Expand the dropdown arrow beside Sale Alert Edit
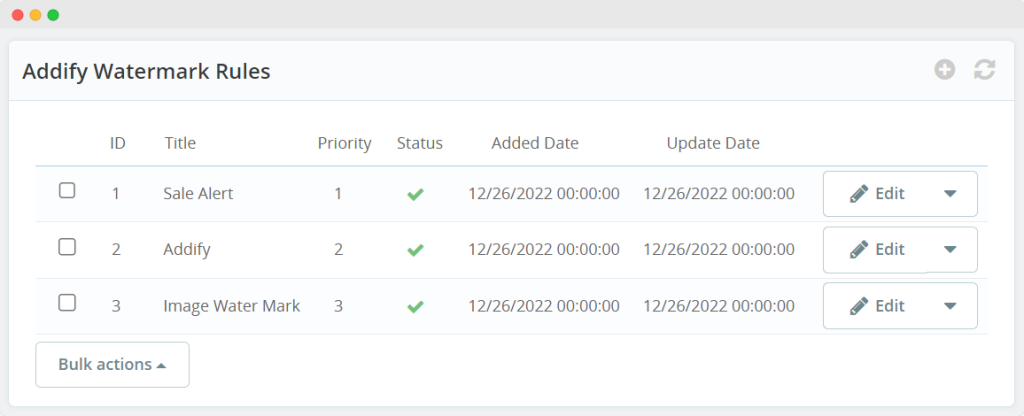 pyautogui.click(x=950, y=194)
